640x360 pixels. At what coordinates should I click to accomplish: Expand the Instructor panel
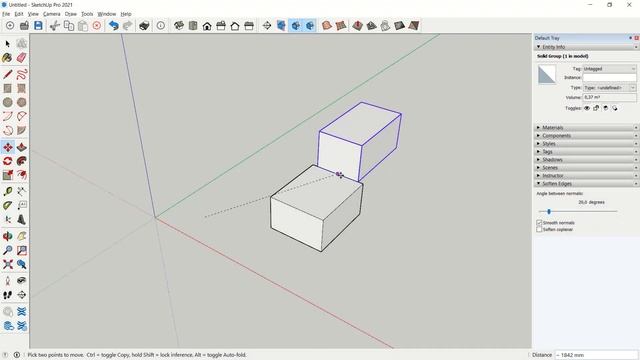point(587,176)
